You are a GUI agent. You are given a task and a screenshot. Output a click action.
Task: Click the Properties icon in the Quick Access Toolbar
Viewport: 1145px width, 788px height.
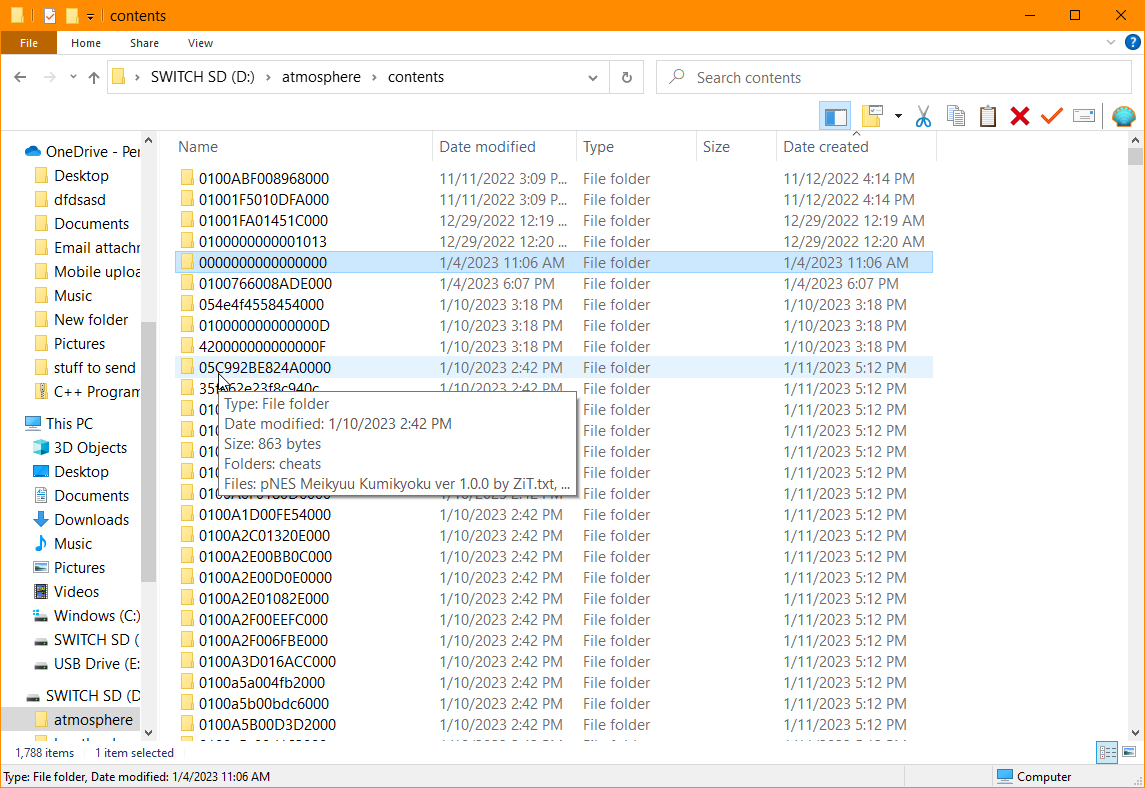coord(50,15)
